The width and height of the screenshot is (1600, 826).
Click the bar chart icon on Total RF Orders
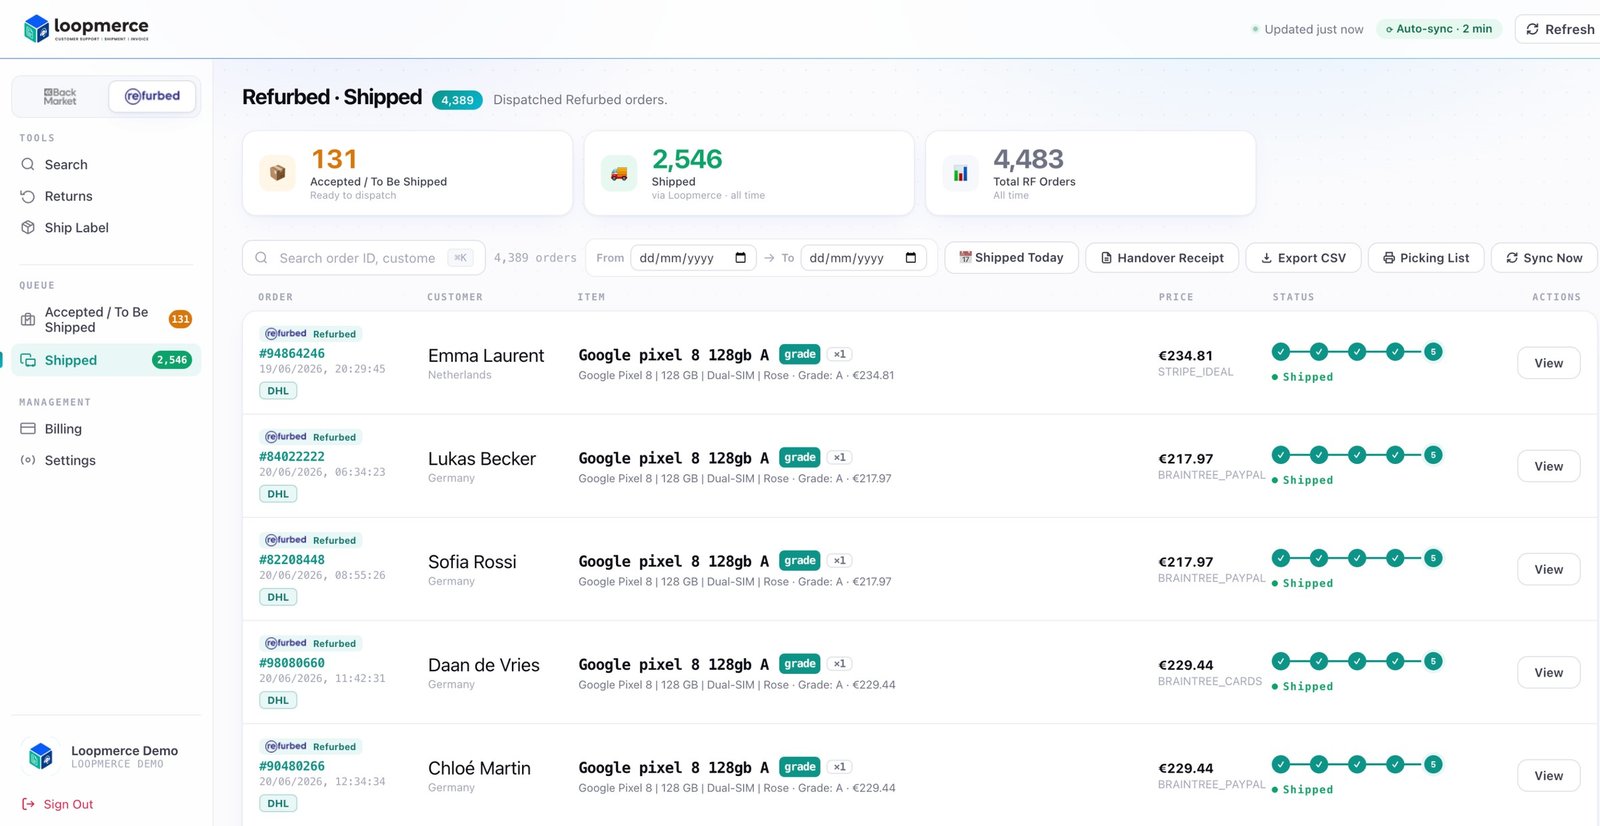[x=960, y=173]
